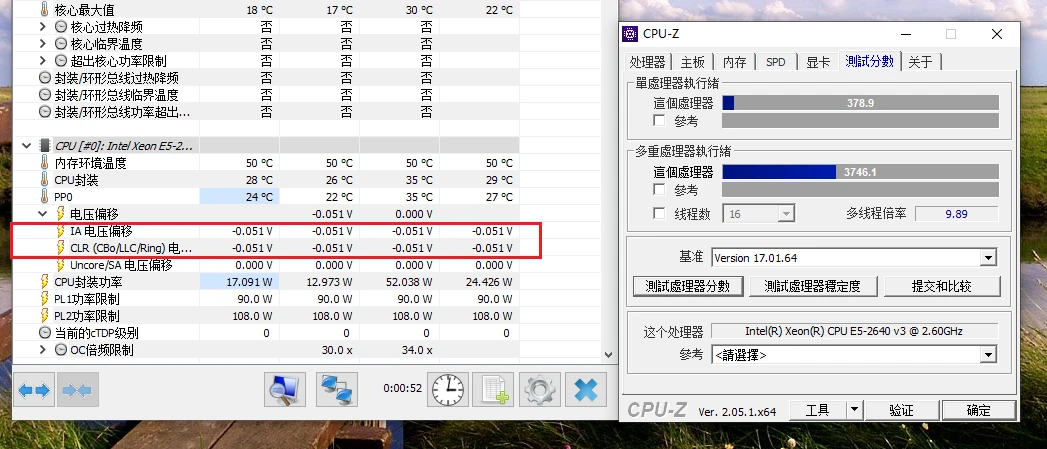Viewport: 1047px width, 449px height.
Task: Open the 參考 <請選擇> processor dropdown
Action: (x=988, y=355)
